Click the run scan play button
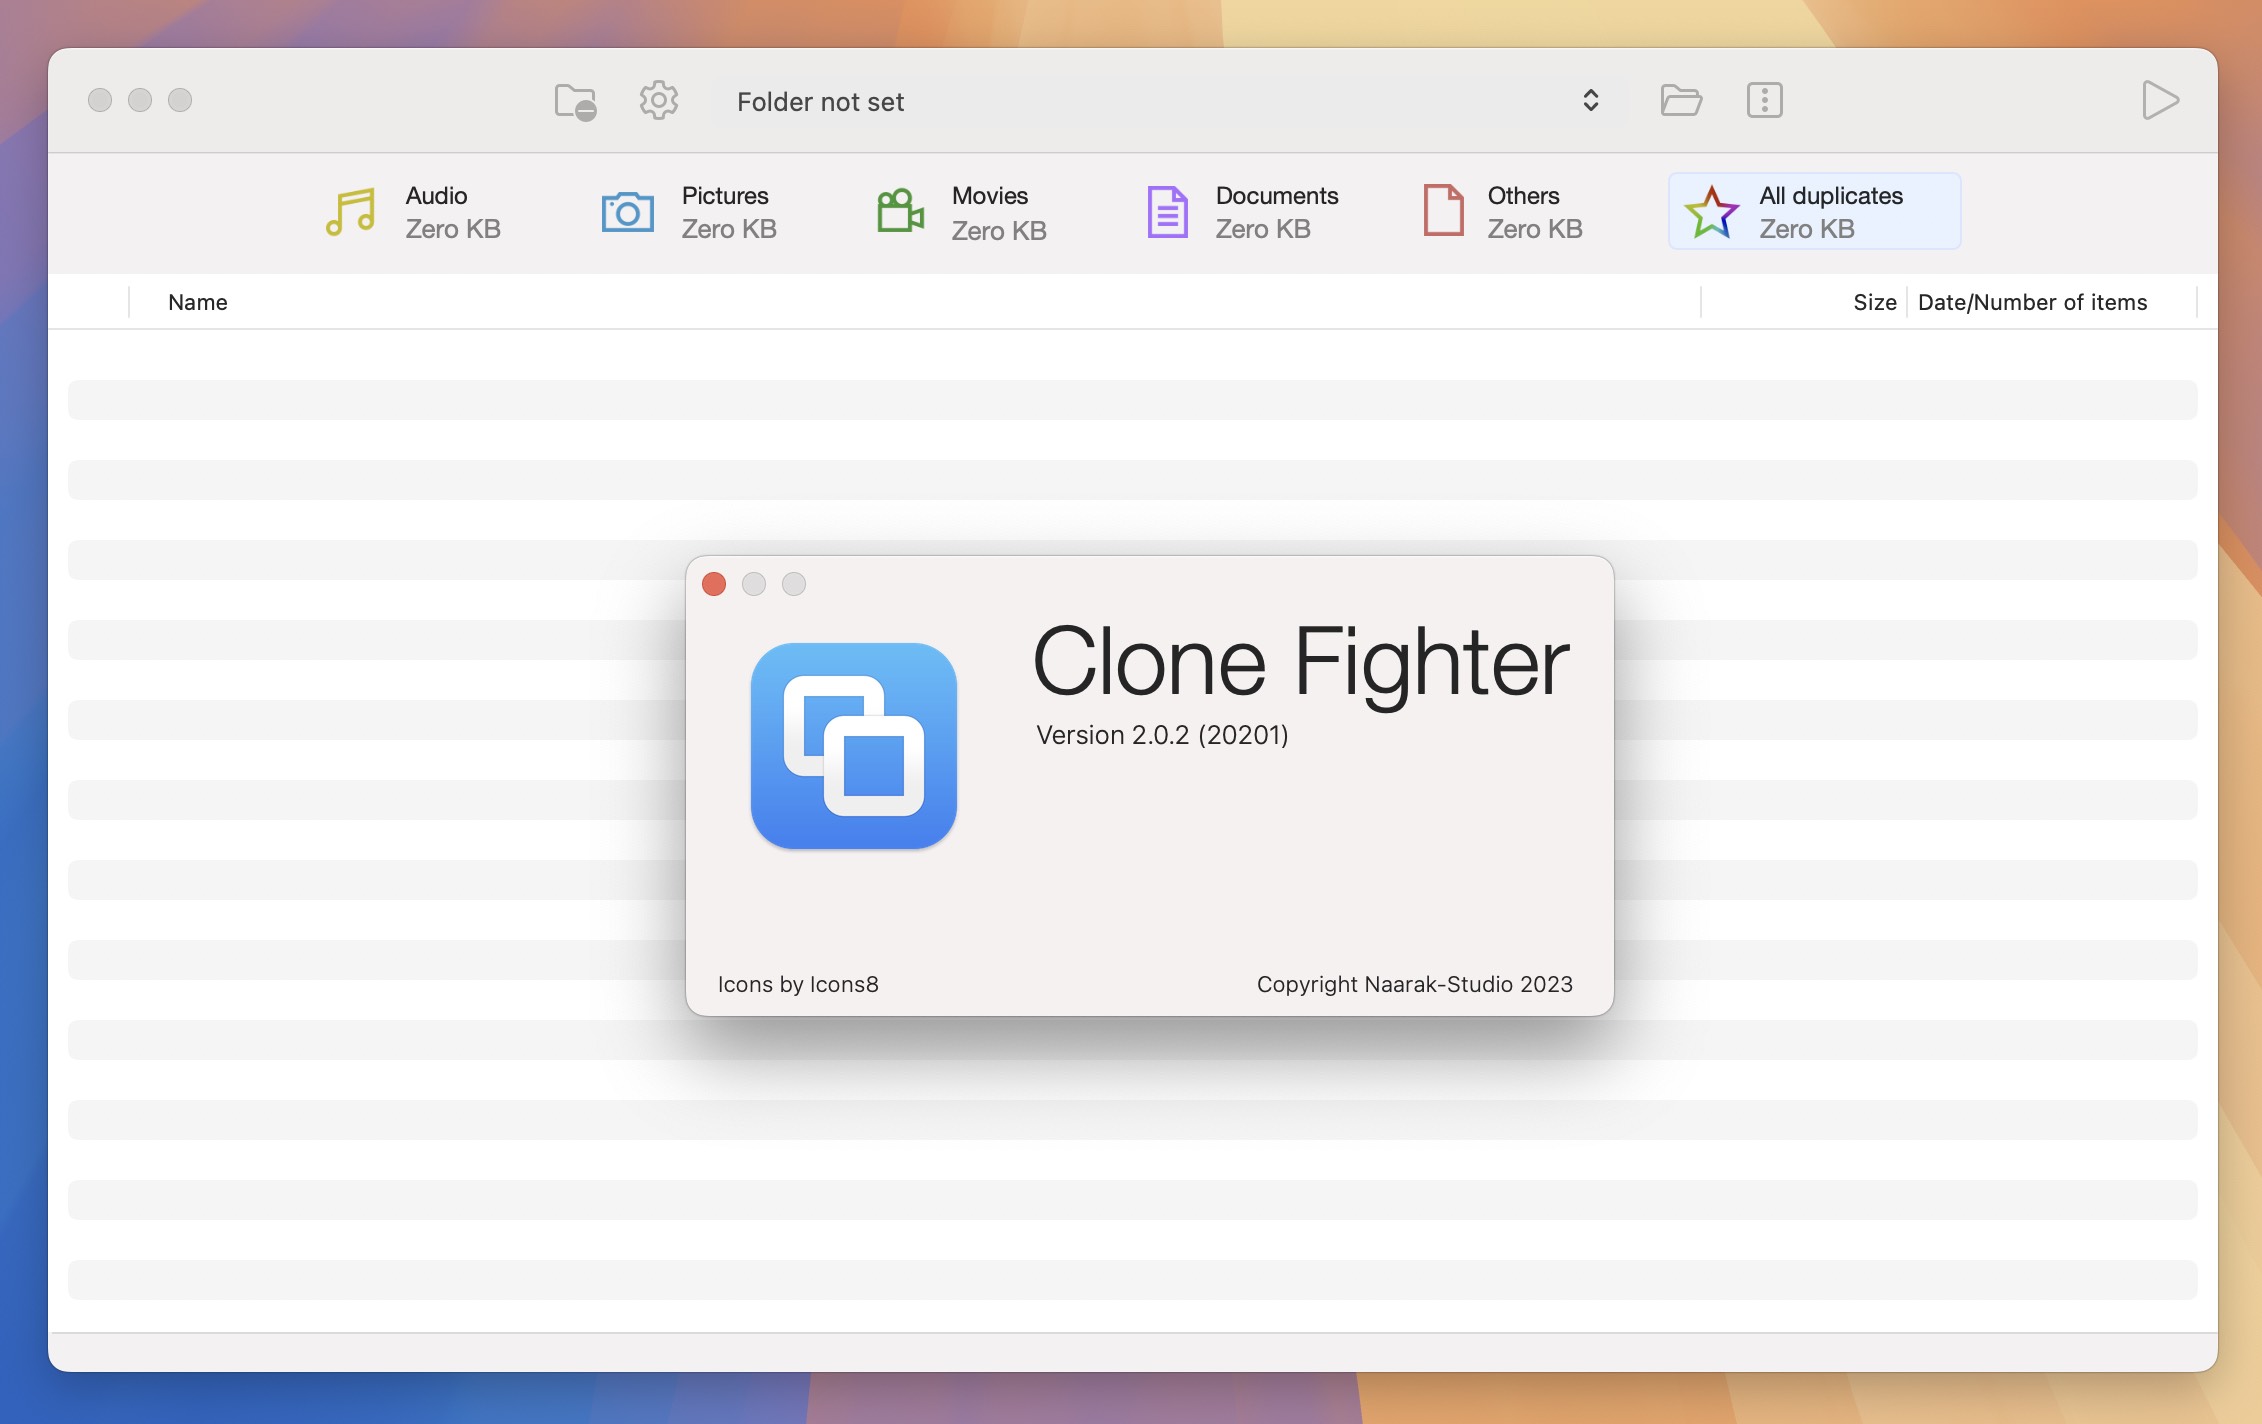 click(2160, 98)
